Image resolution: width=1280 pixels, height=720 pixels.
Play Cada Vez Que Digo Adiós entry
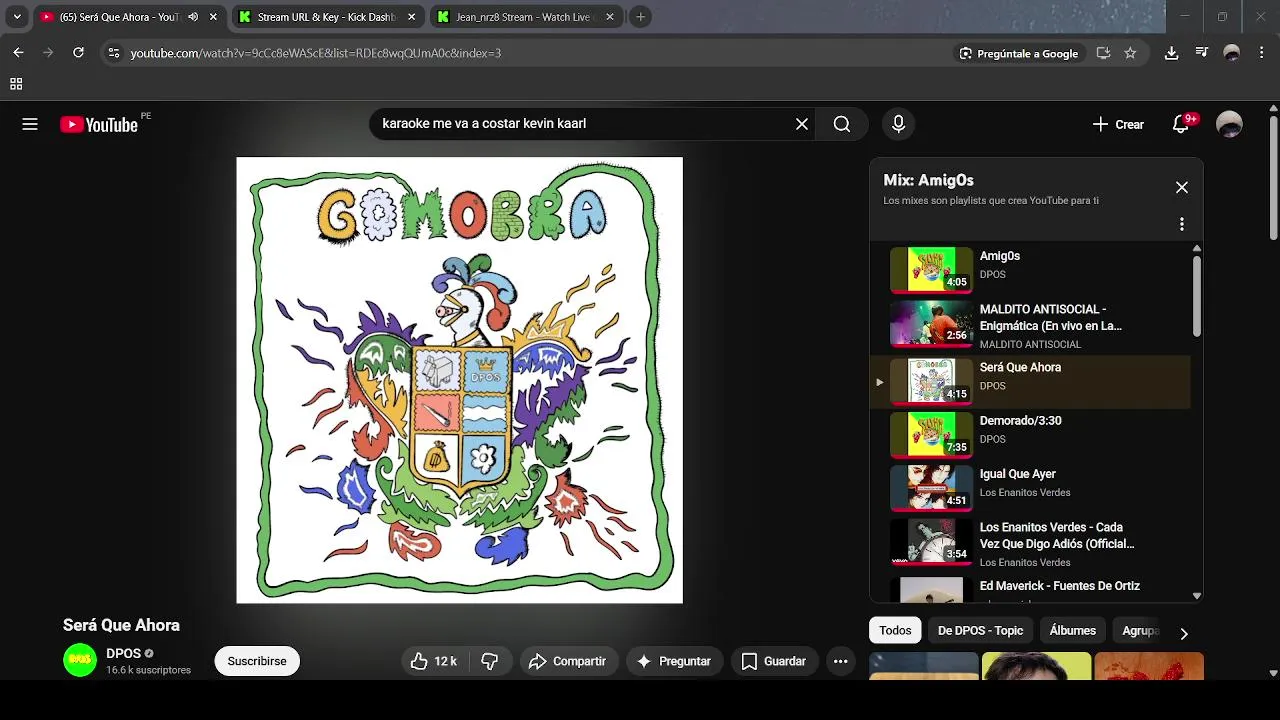click(1030, 543)
